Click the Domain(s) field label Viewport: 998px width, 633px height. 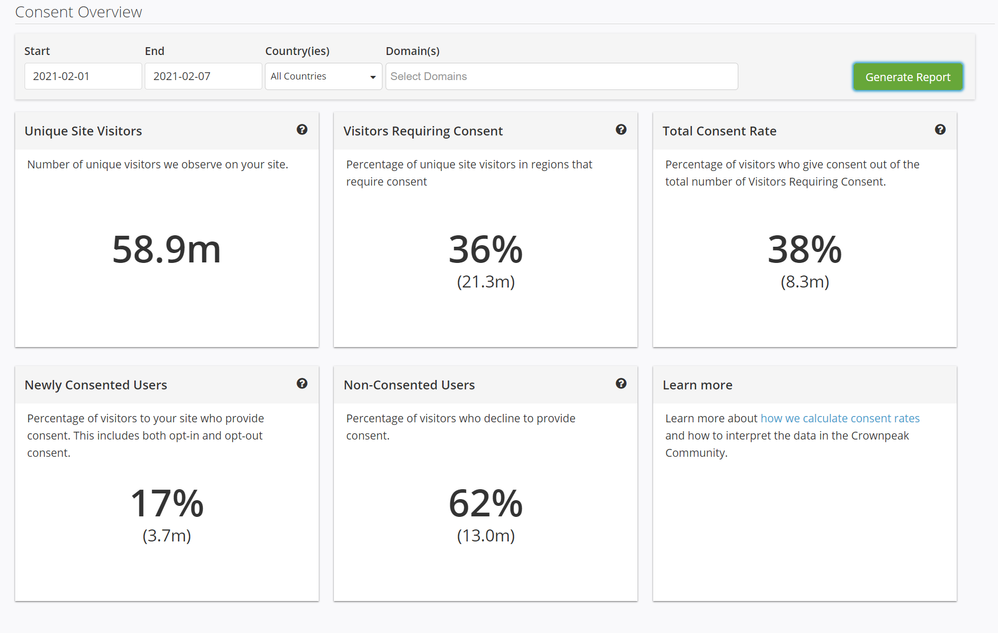412,51
